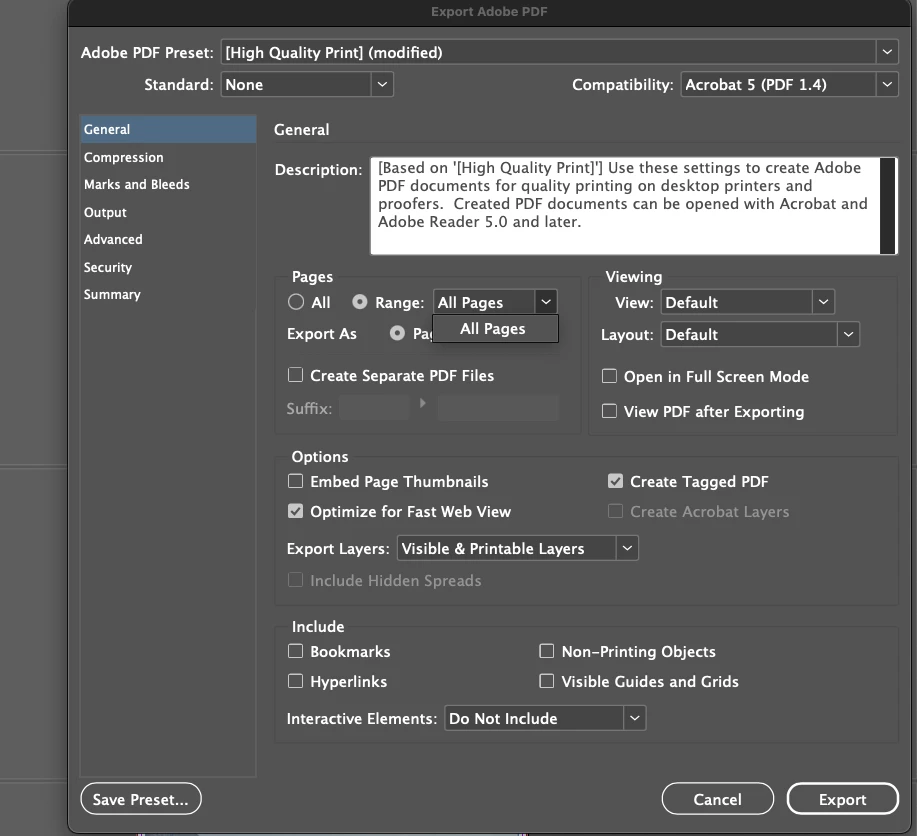Check the Hyperlinks include option
This screenshot has height=836, width=917.
pyautogui.click(x=295, y=682)
